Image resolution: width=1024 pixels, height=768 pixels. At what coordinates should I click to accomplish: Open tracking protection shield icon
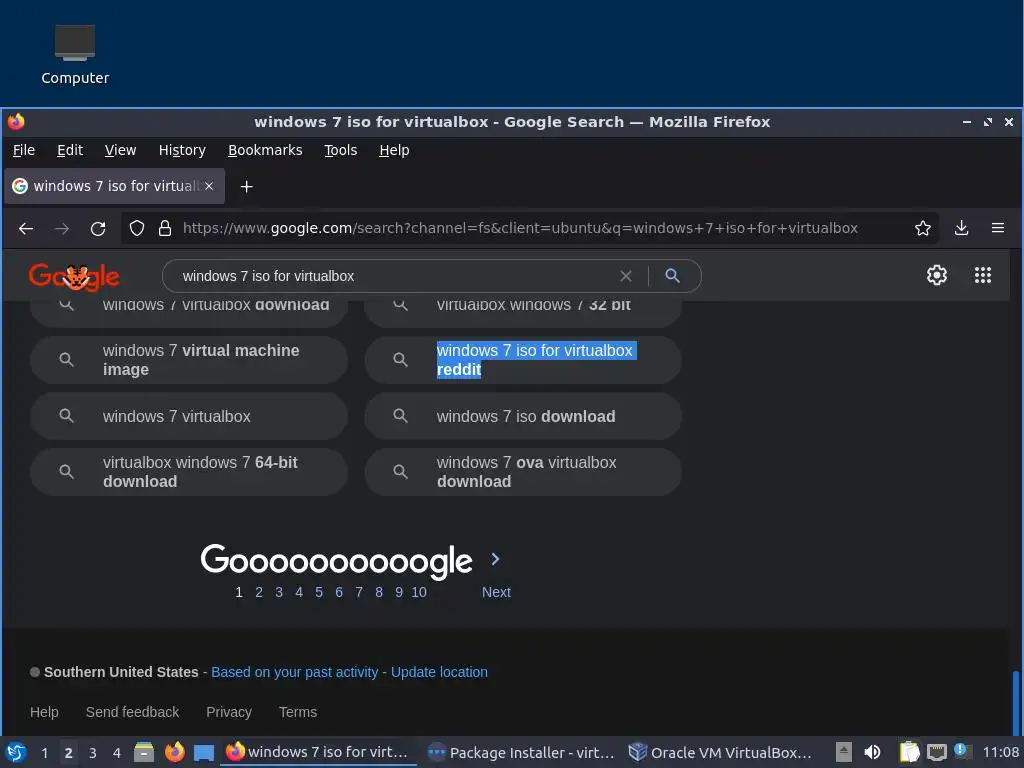coord(136,228)
